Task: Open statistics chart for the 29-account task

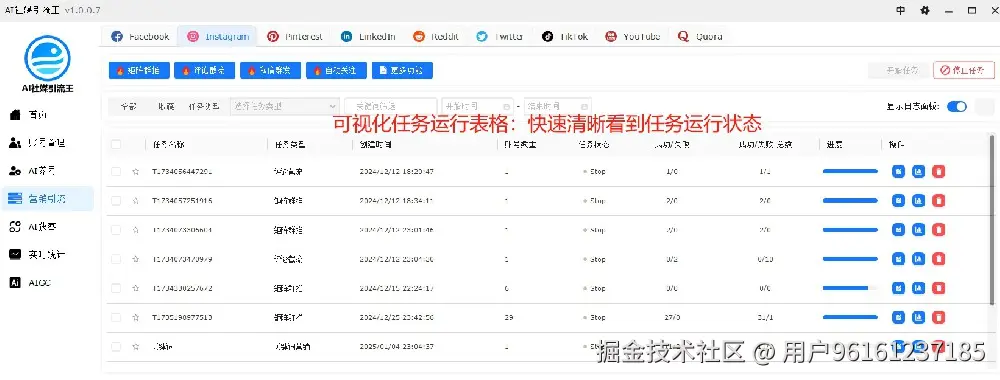Action: (x=918, y=317)
